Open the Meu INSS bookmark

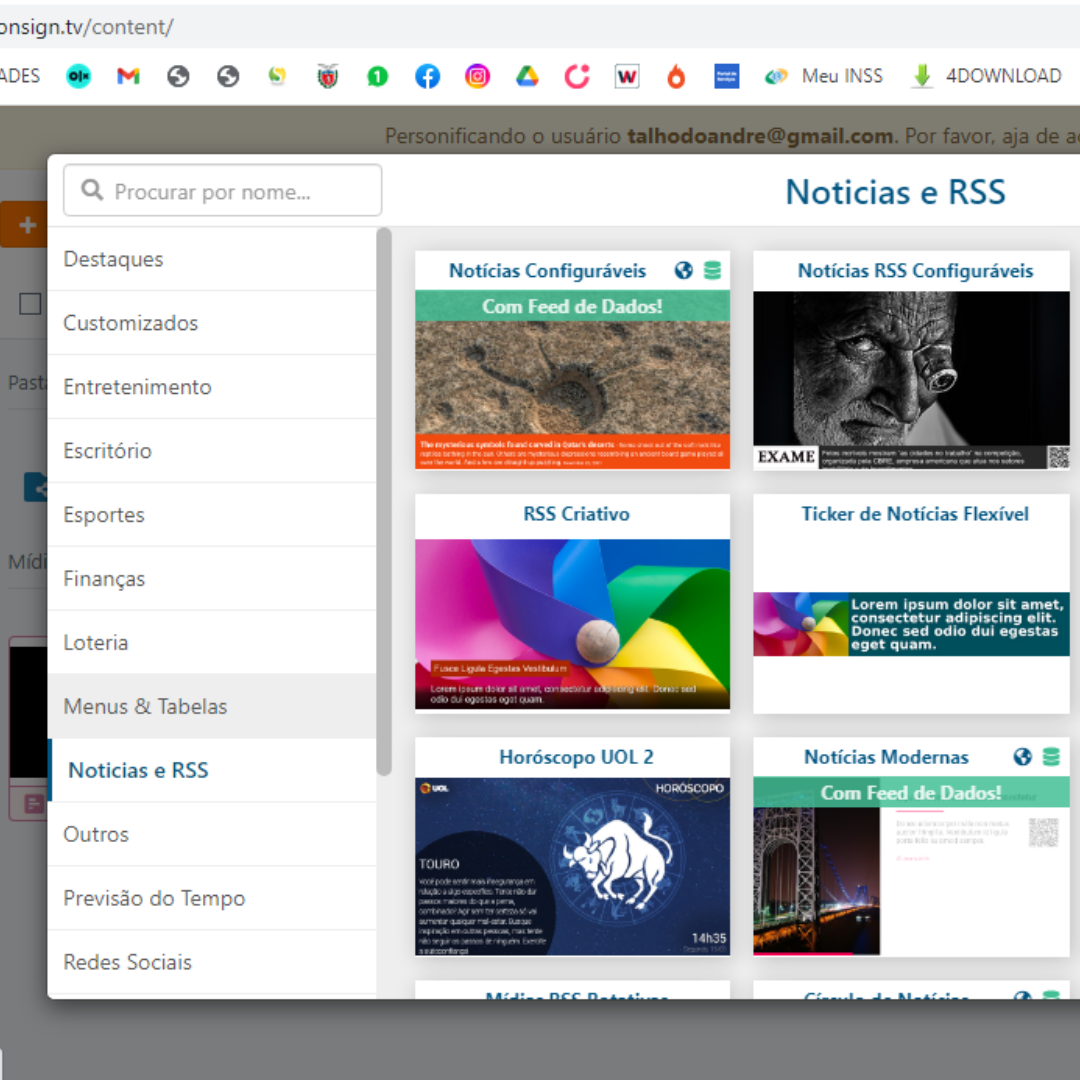824,76
